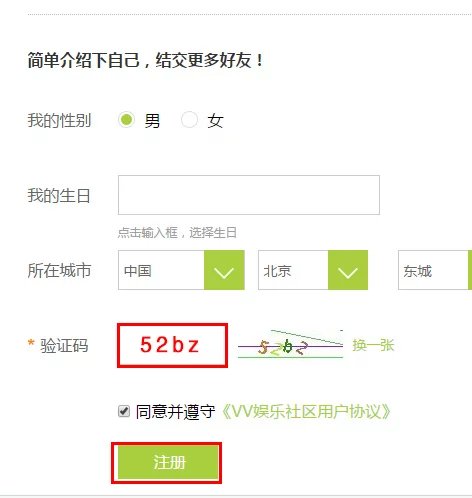Screen dimensions: 472x498
Task: Click the 男 label text
Action: pos(152,121)
